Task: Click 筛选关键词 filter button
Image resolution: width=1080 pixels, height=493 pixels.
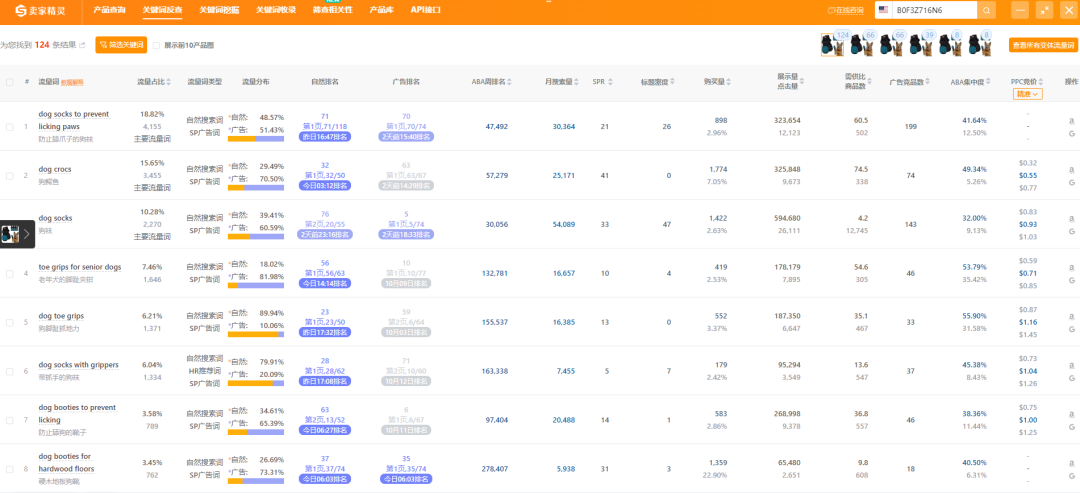Action: pos(121,45)
